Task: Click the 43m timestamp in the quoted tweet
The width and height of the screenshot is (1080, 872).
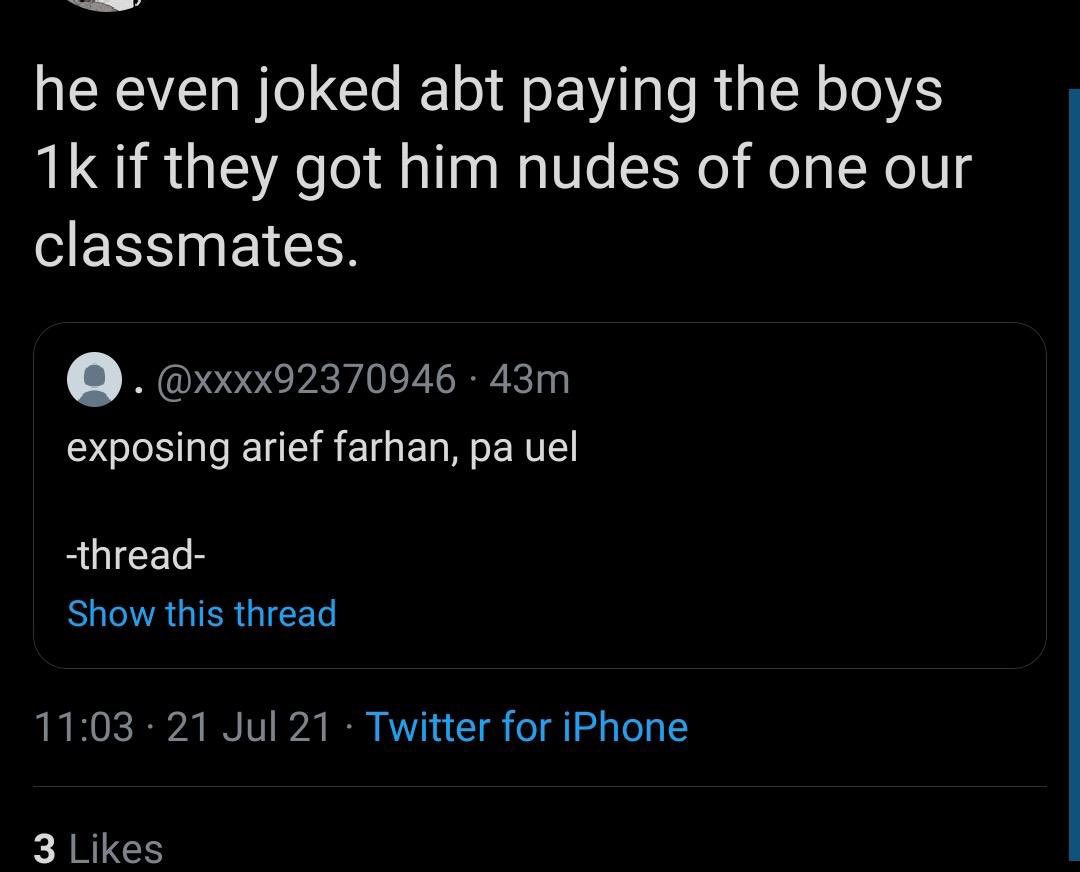Action: pos(530,379)
